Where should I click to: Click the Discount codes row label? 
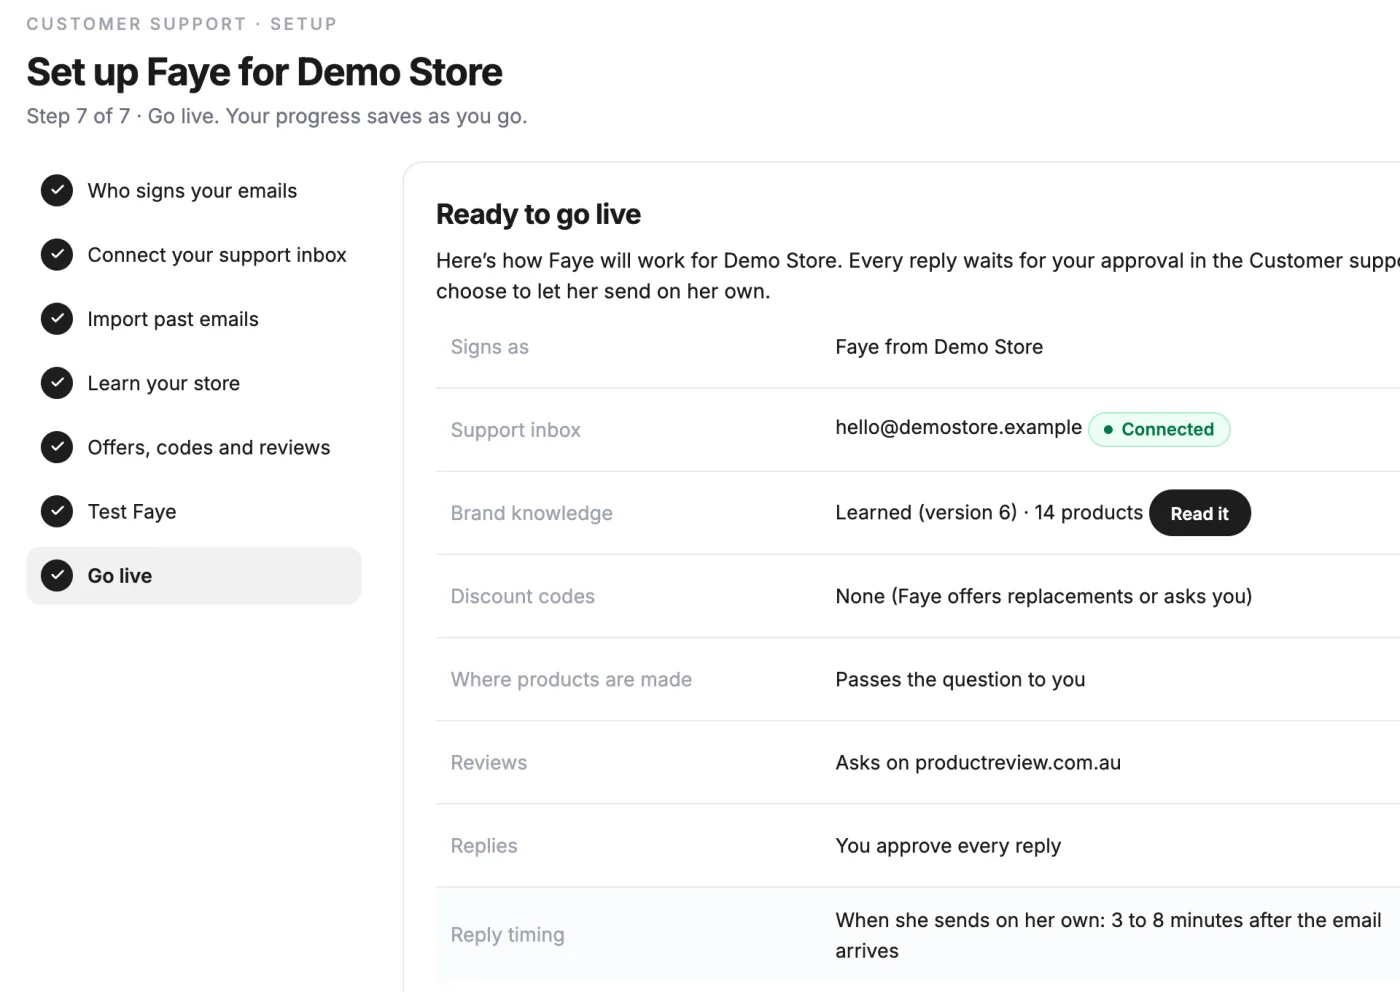(x=522, y=596)
